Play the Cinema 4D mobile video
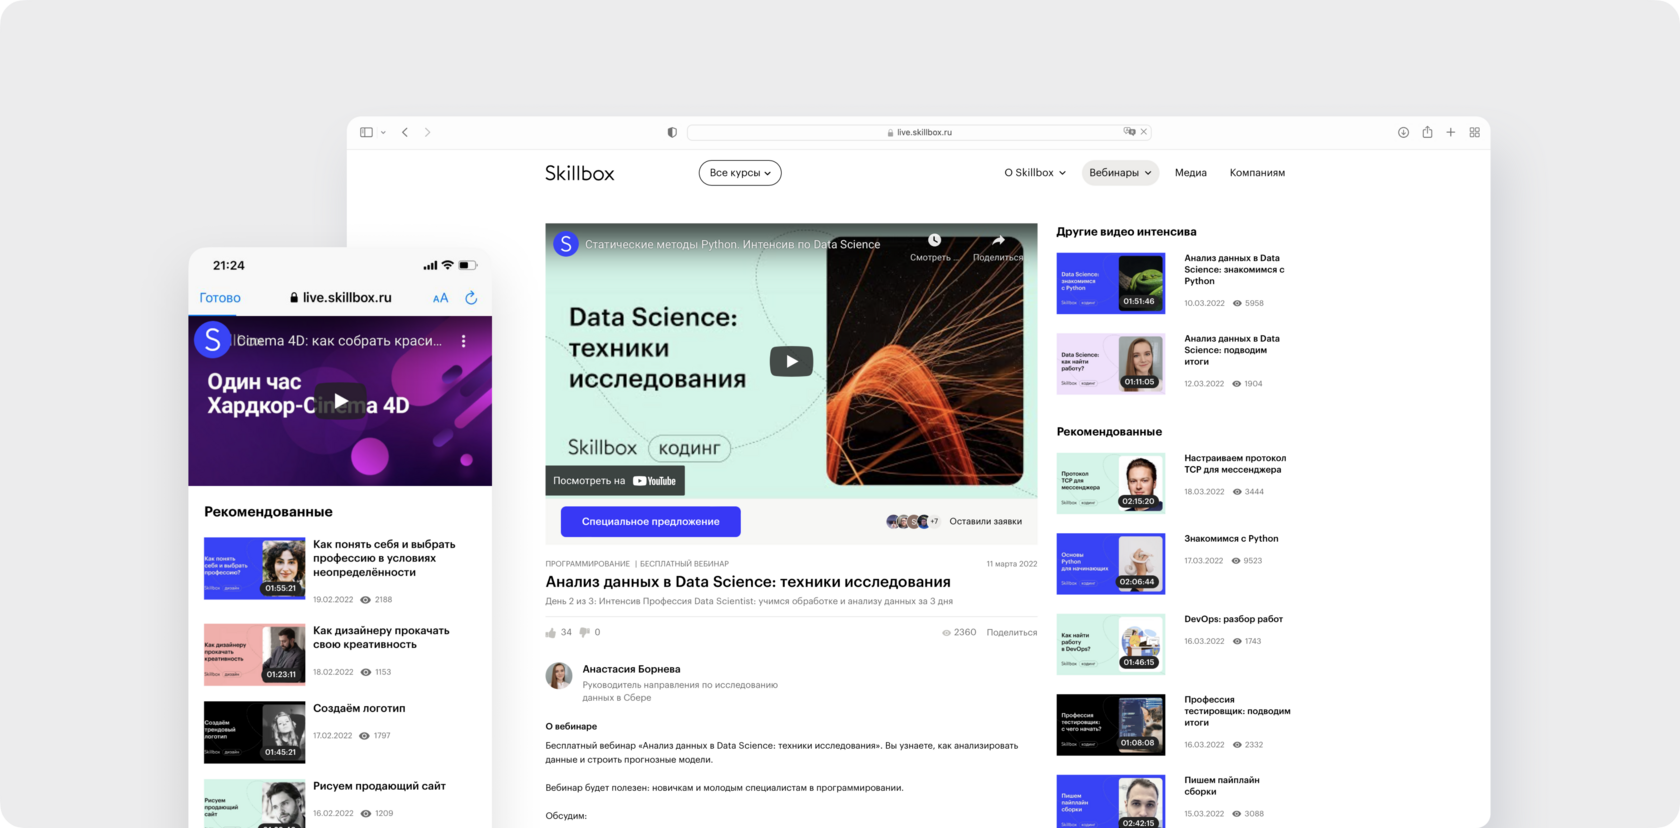The width and height of the screenshot is (1680, 828). click(340, 401)
